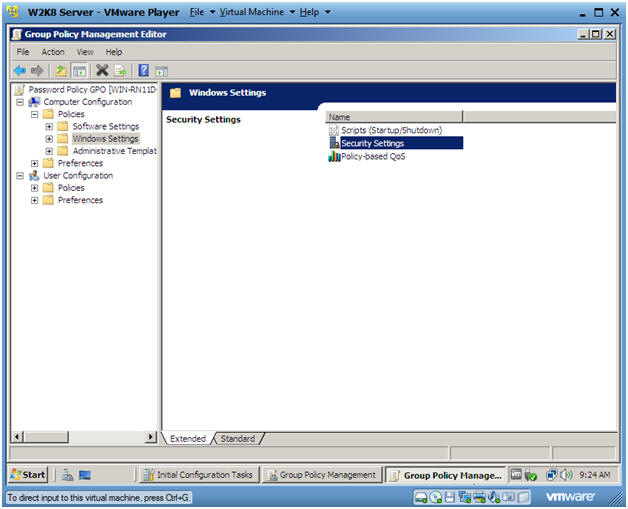Click the tree pane horizontal scrollbar thumb
The image size is (628, 509).
point(46,437)
